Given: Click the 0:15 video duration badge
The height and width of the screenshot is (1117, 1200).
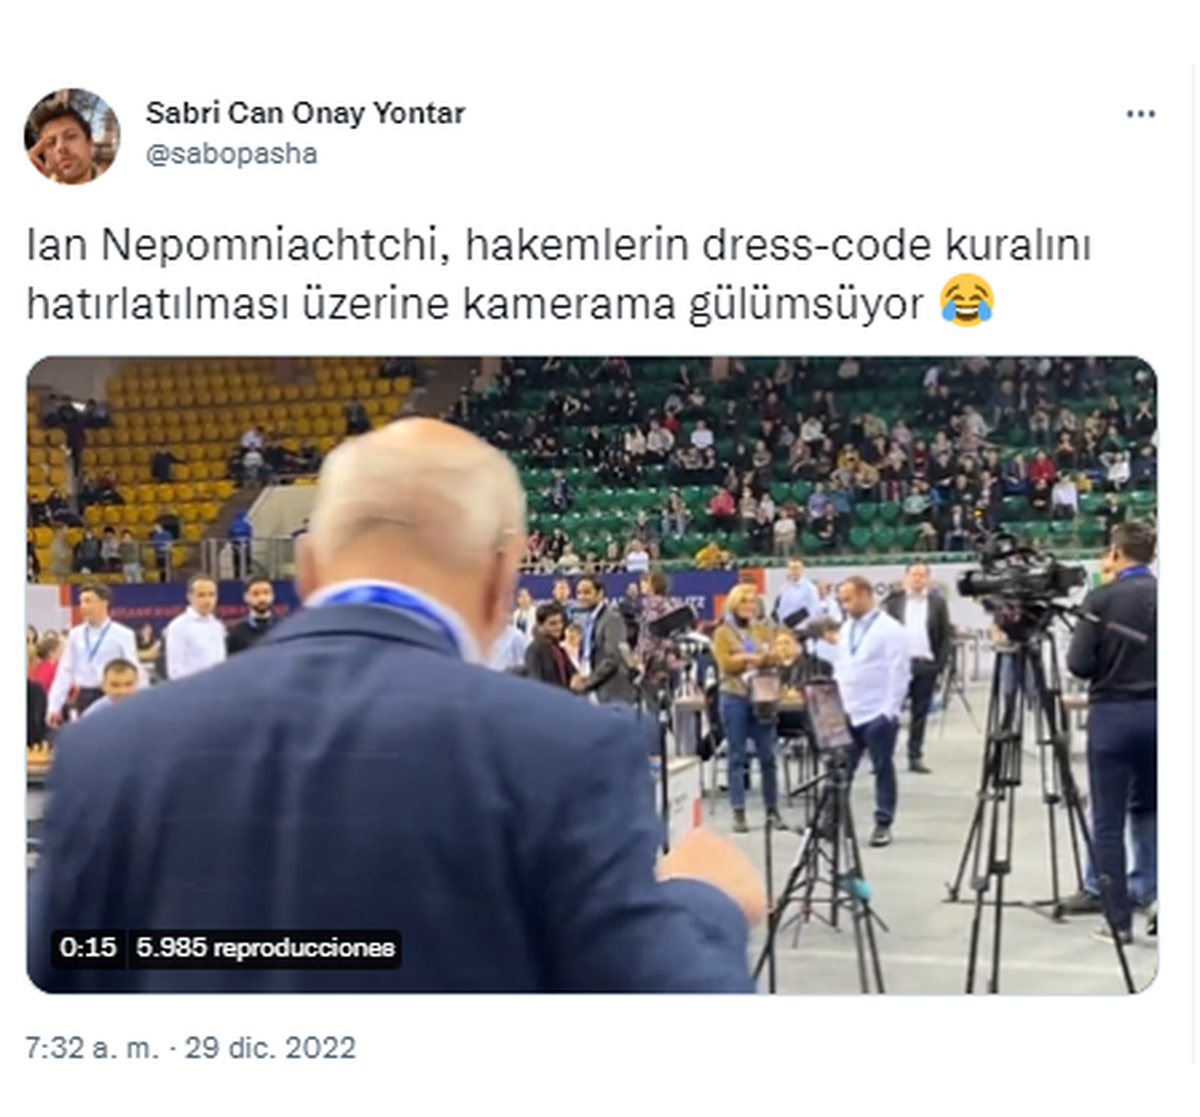Looking at the screenshot, I should [88, 947].
